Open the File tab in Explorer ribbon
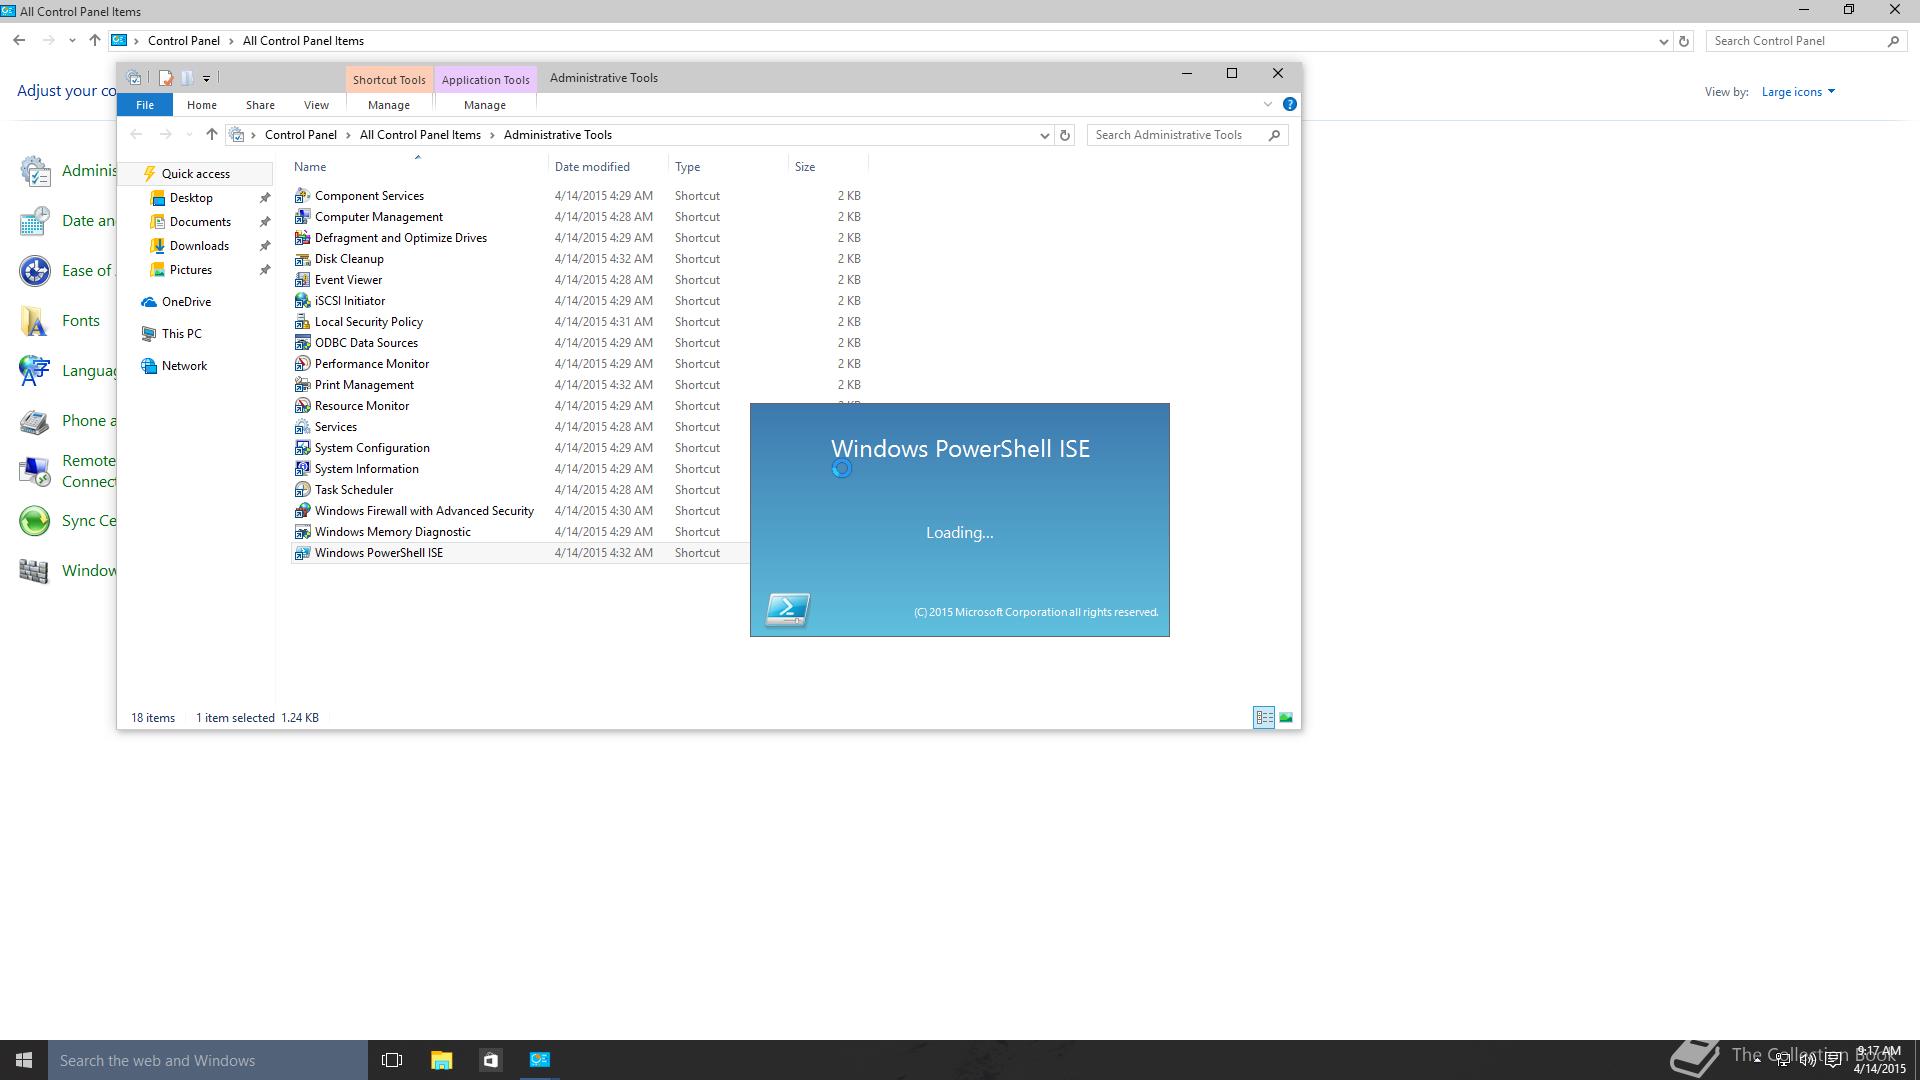Image resolution: width=1920 pixels, height=1080 pixels. coord(145,105)
